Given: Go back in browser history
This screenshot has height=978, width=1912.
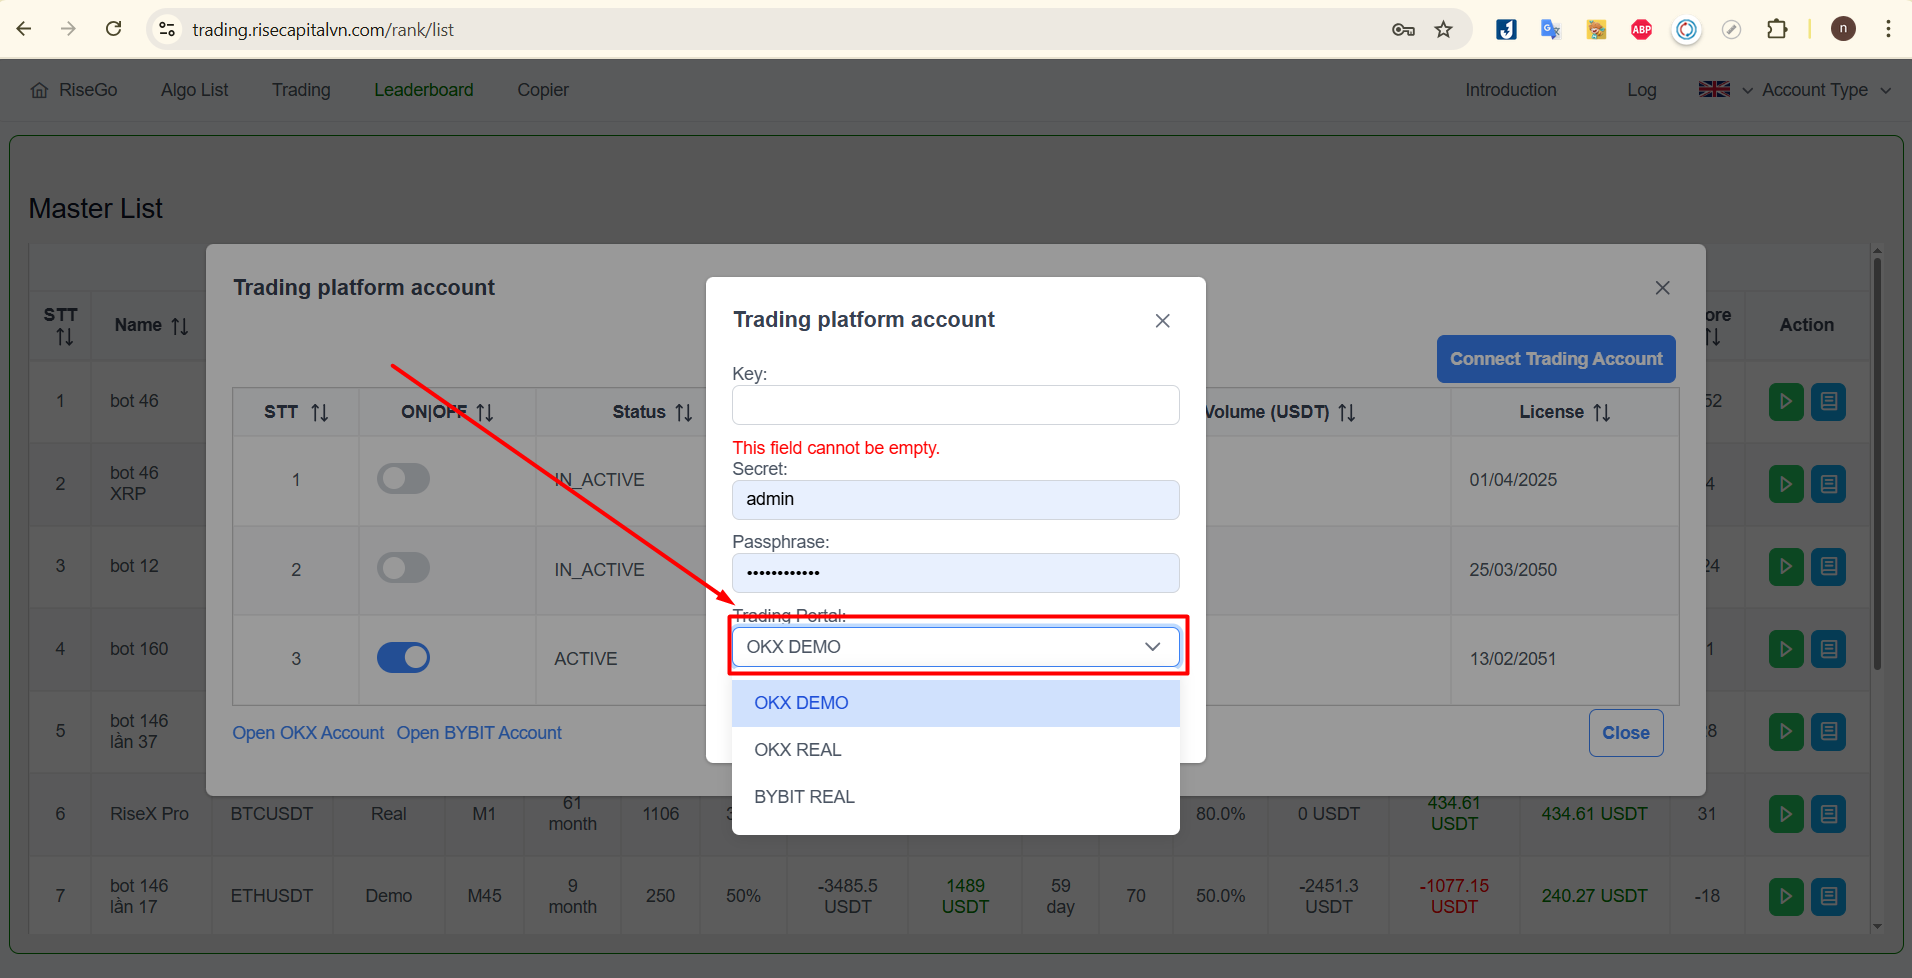Looking at the screenshot, I should (24, 29).
